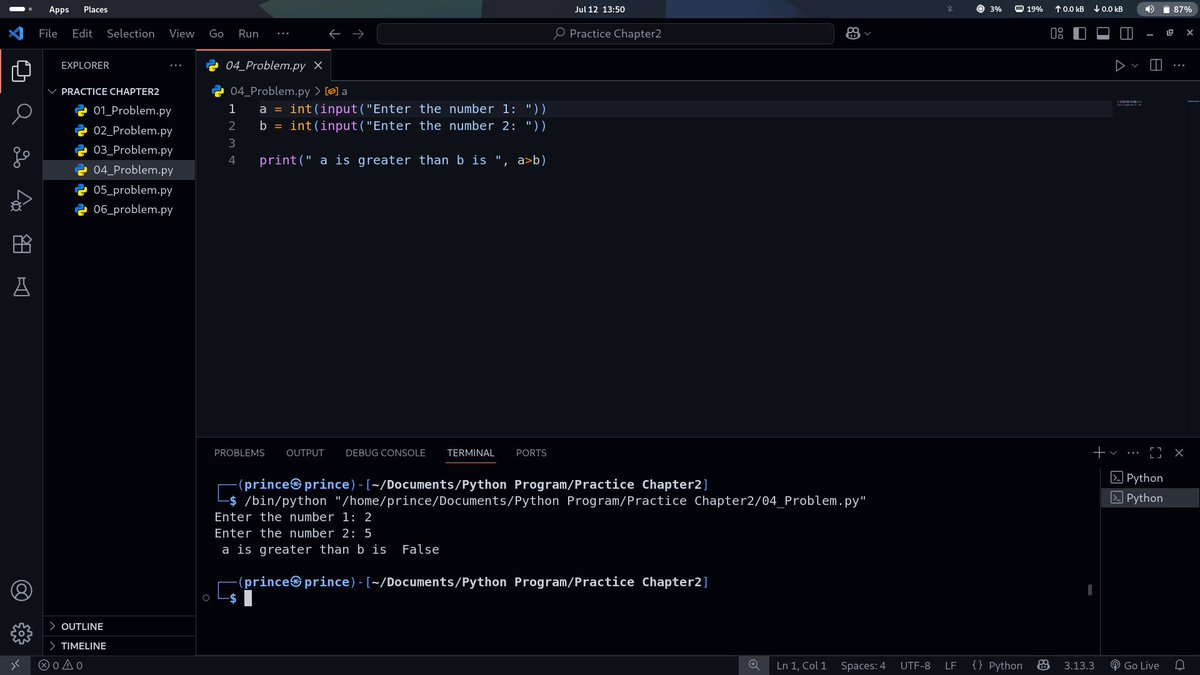
Task: Open the Selection menu
Action: (131, 33)
